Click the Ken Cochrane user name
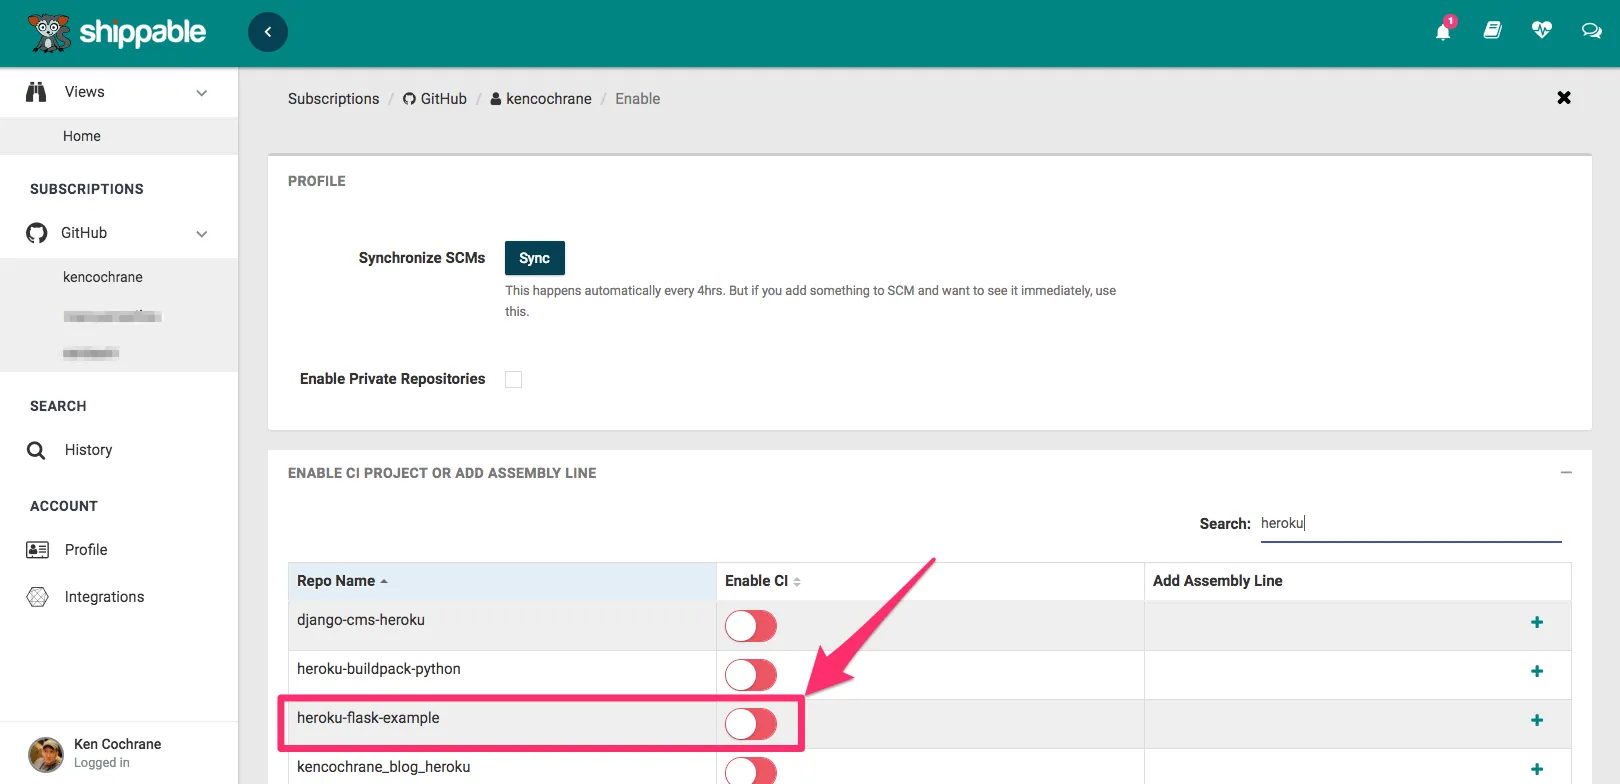Viewport: 1620px width, 784px height. (x=118, y=744)
